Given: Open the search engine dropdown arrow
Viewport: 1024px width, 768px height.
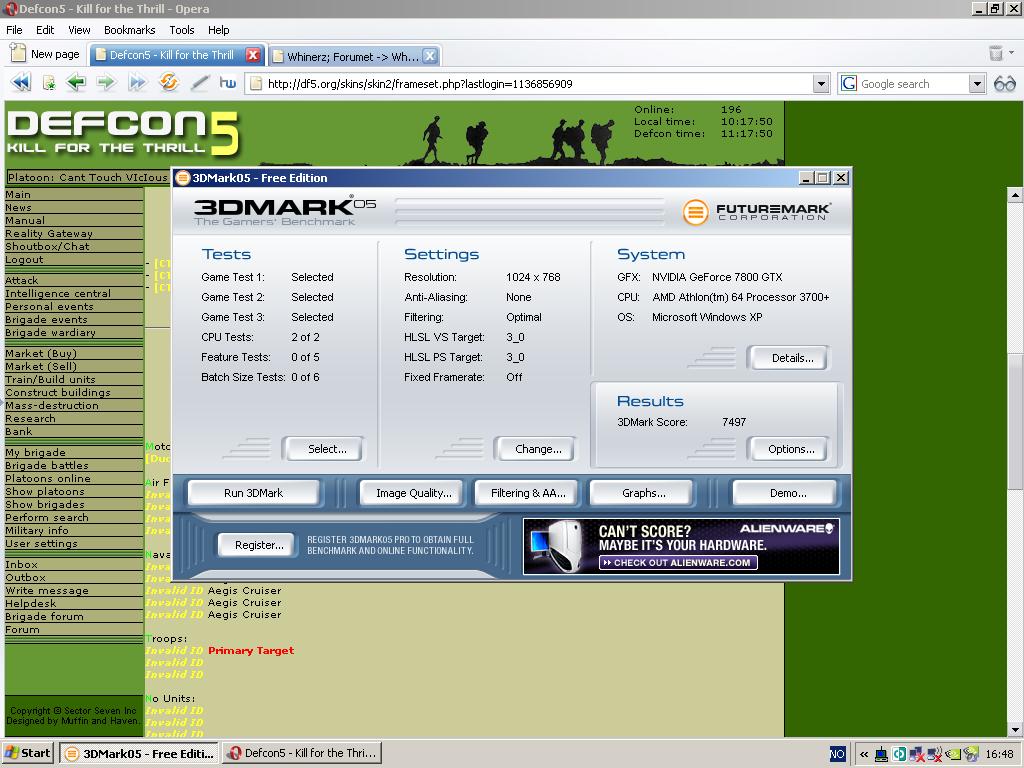Looking at the screenshot, I should point(976,84).
